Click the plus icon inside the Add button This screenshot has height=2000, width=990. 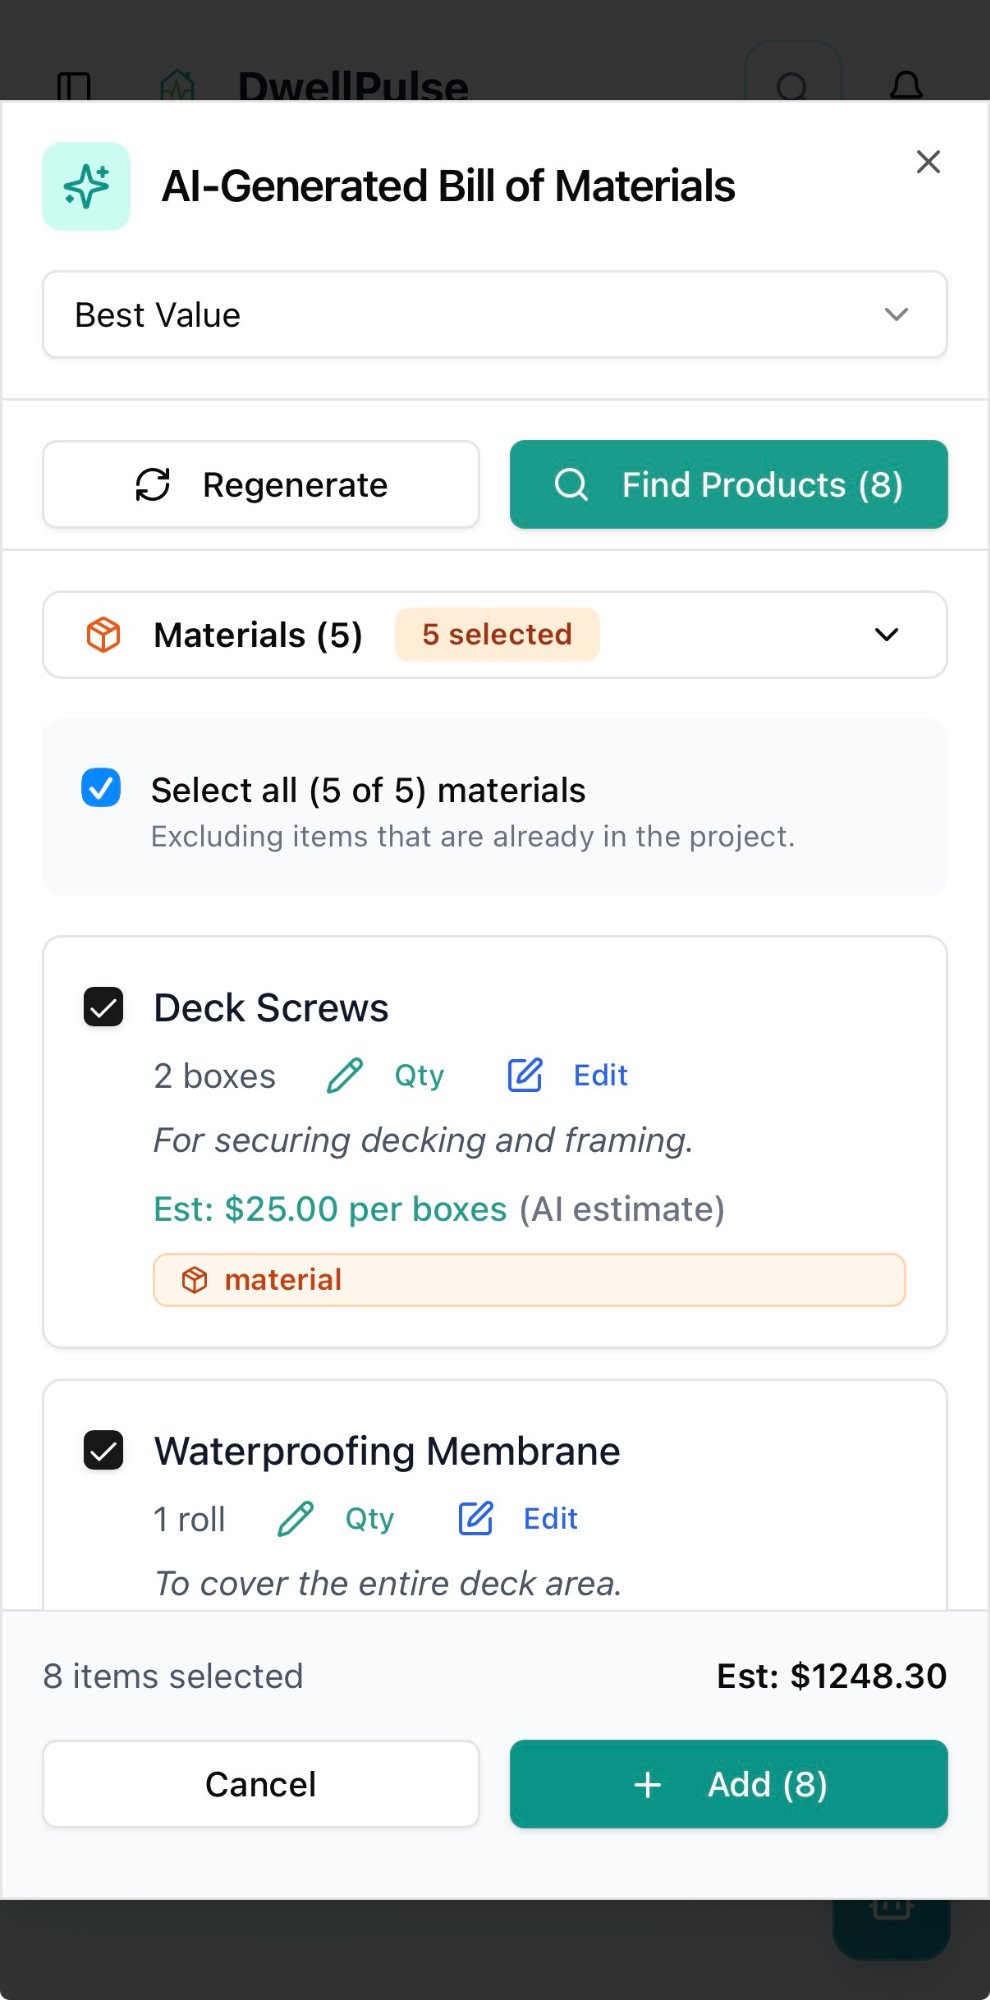coord(647,1784)
